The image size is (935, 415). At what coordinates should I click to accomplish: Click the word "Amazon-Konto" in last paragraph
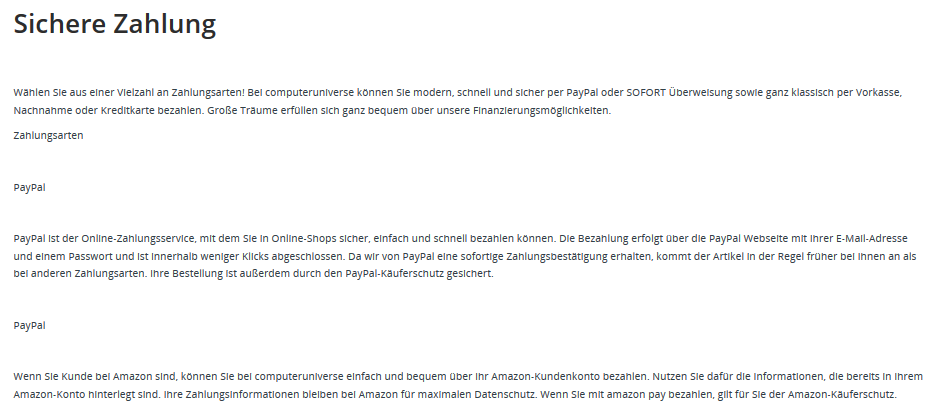[x=49, y=395]
